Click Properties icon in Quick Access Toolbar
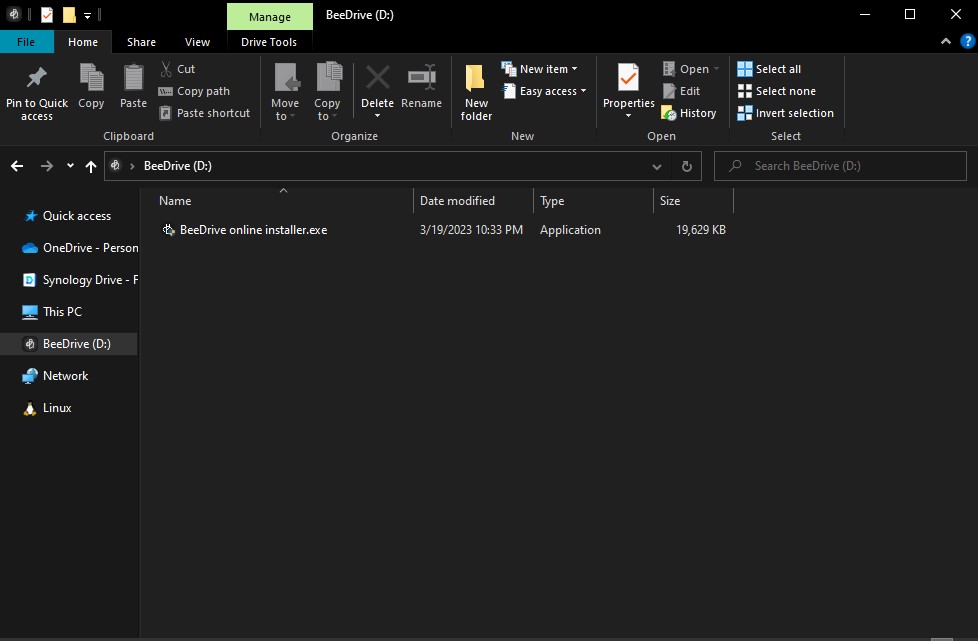The width and height of the screenshot is (978, 641). pyautogui.click(x=47, y=15)
